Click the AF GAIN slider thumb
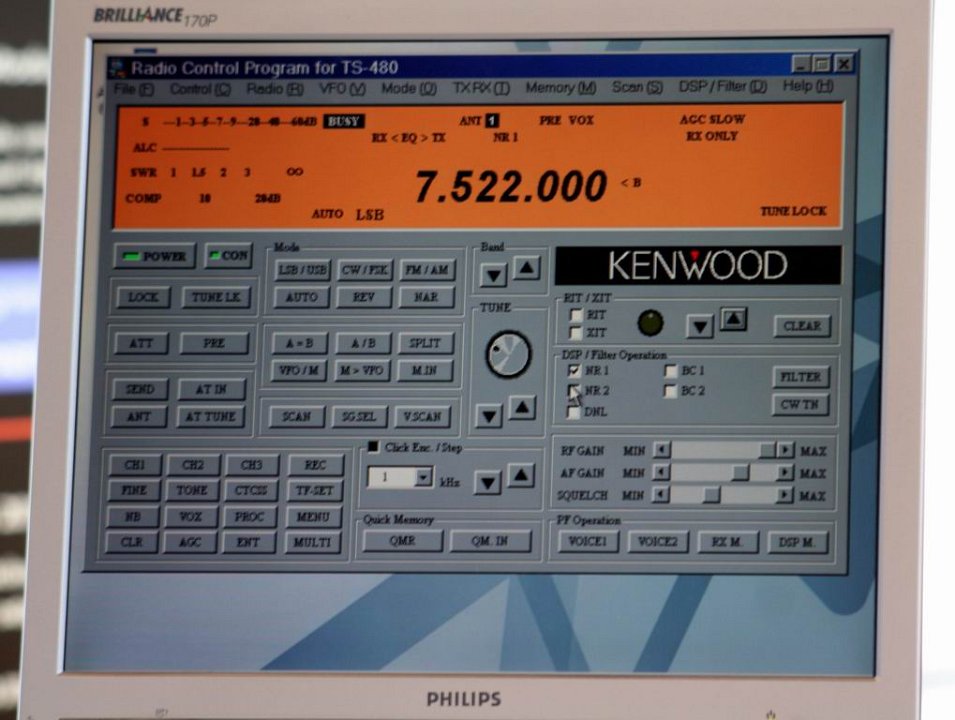The width and height of the screenshot is (955, 720). click(740, 473)
